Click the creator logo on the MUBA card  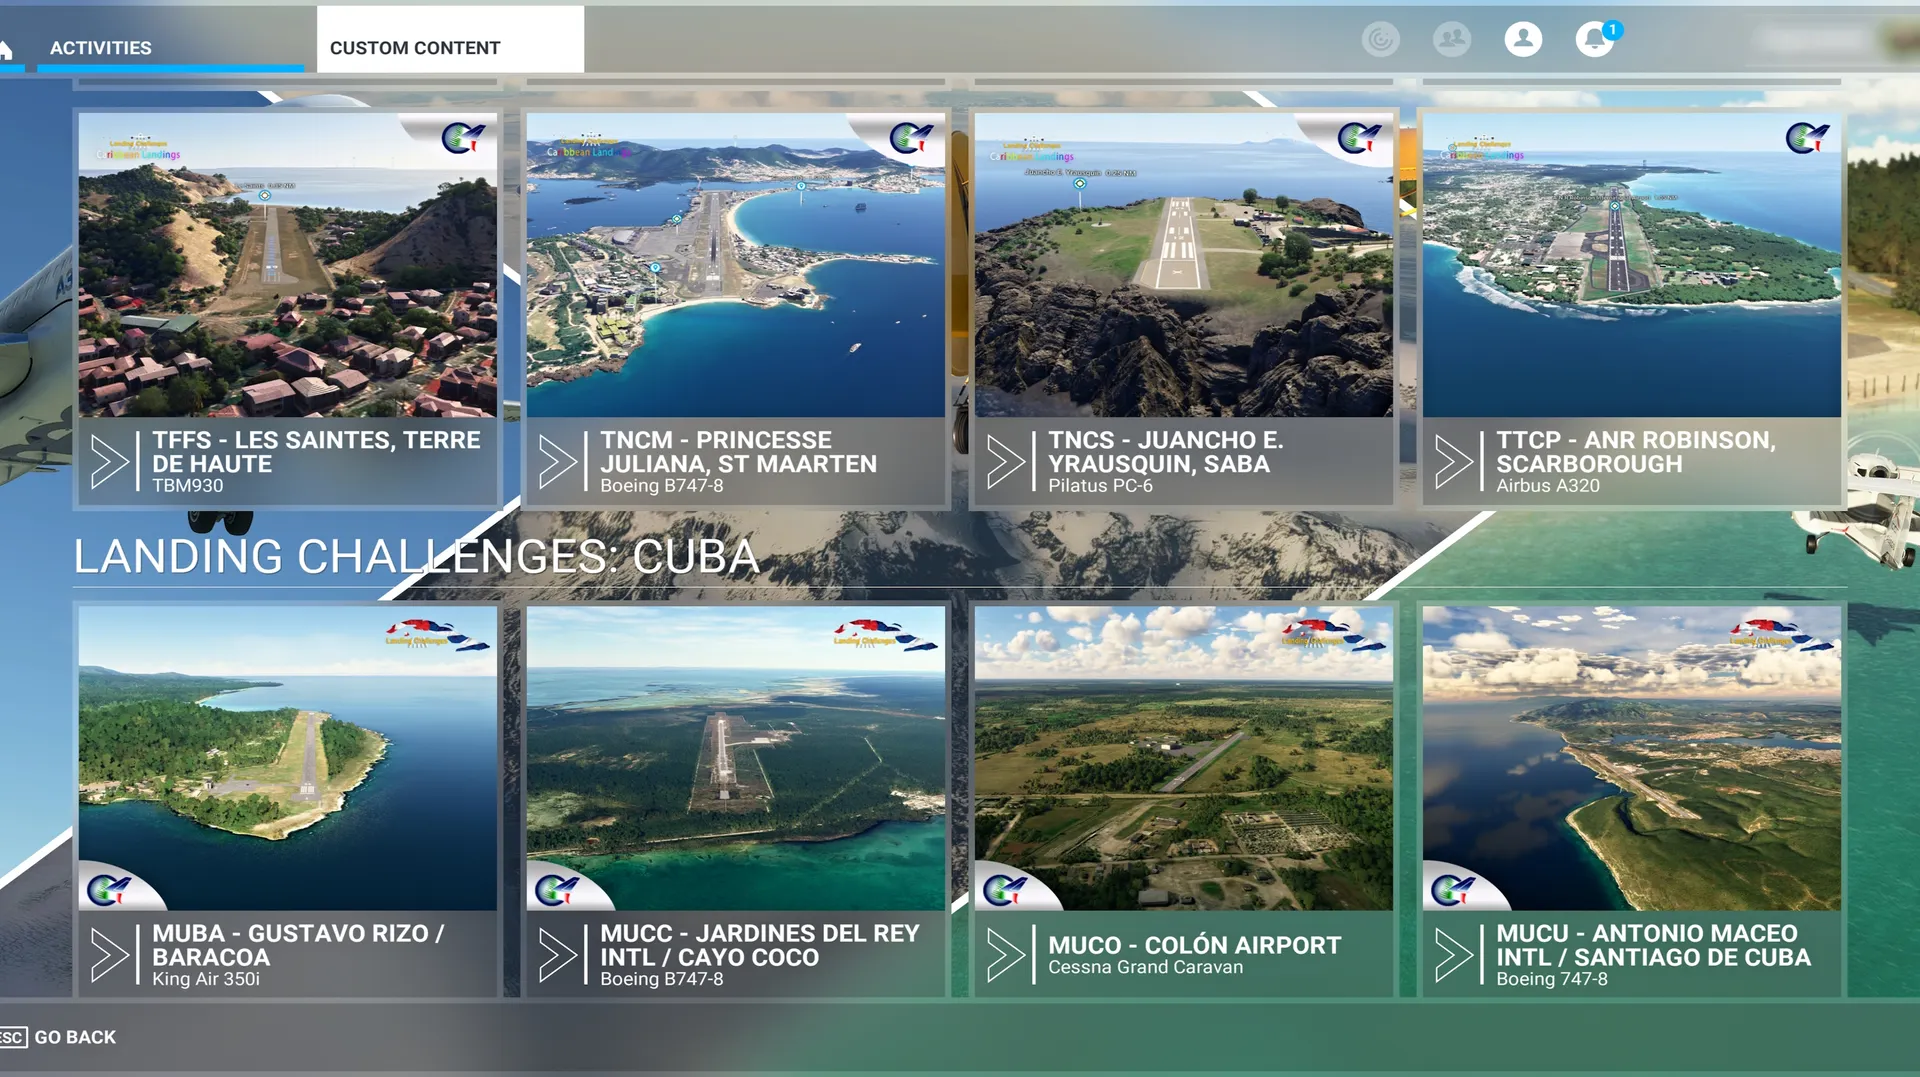108,888
